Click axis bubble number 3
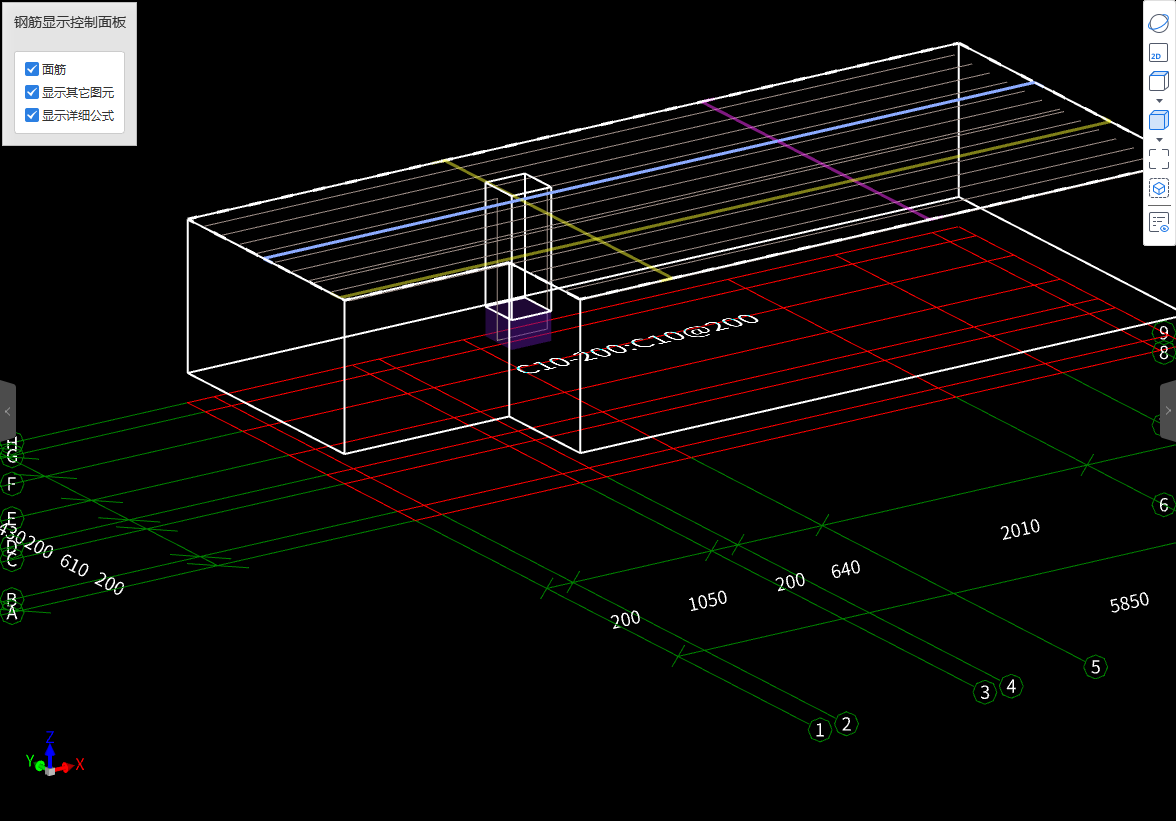 tap(985, 692)
